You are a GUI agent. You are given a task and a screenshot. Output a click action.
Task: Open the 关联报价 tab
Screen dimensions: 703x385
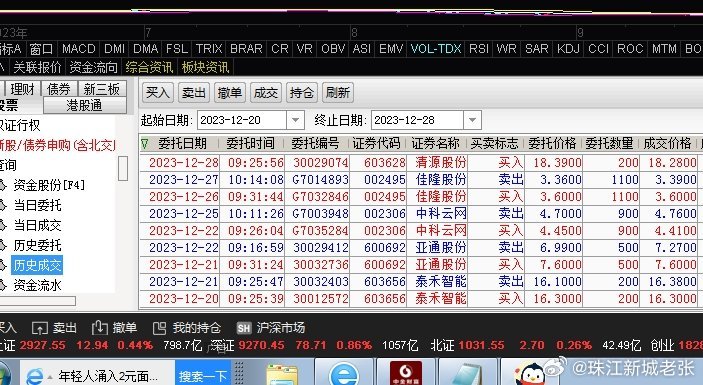coord(37,67)
